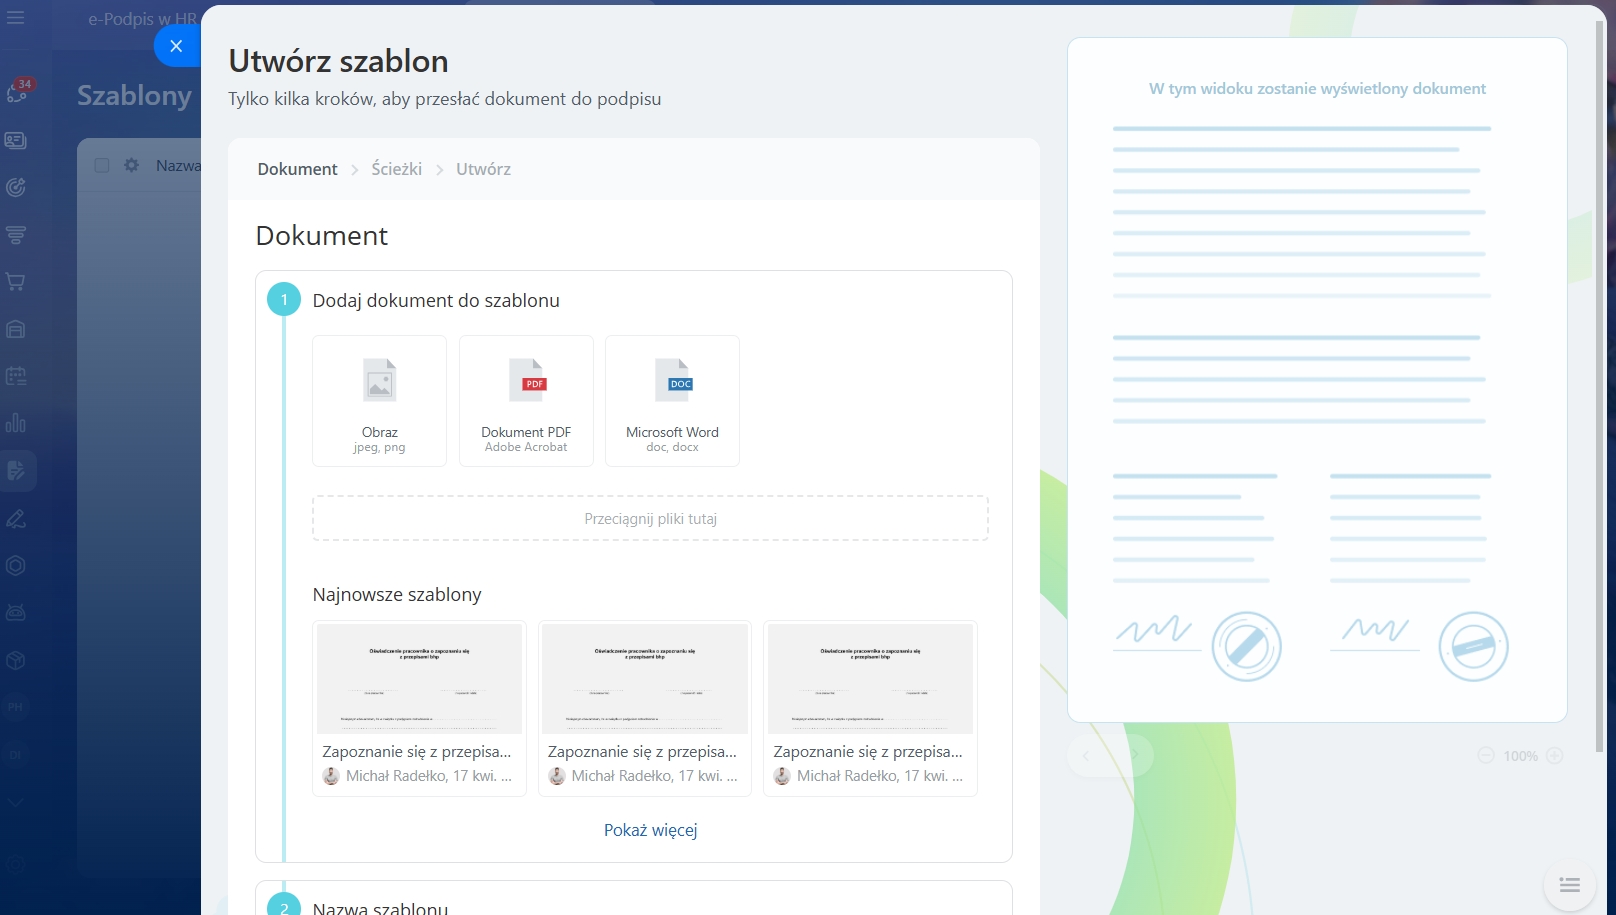Image resolution: width=1616 pixels, height=915 pixels.
Task: Select the third Zapoznanie się z przepisa... template
Action: (869, 708)
